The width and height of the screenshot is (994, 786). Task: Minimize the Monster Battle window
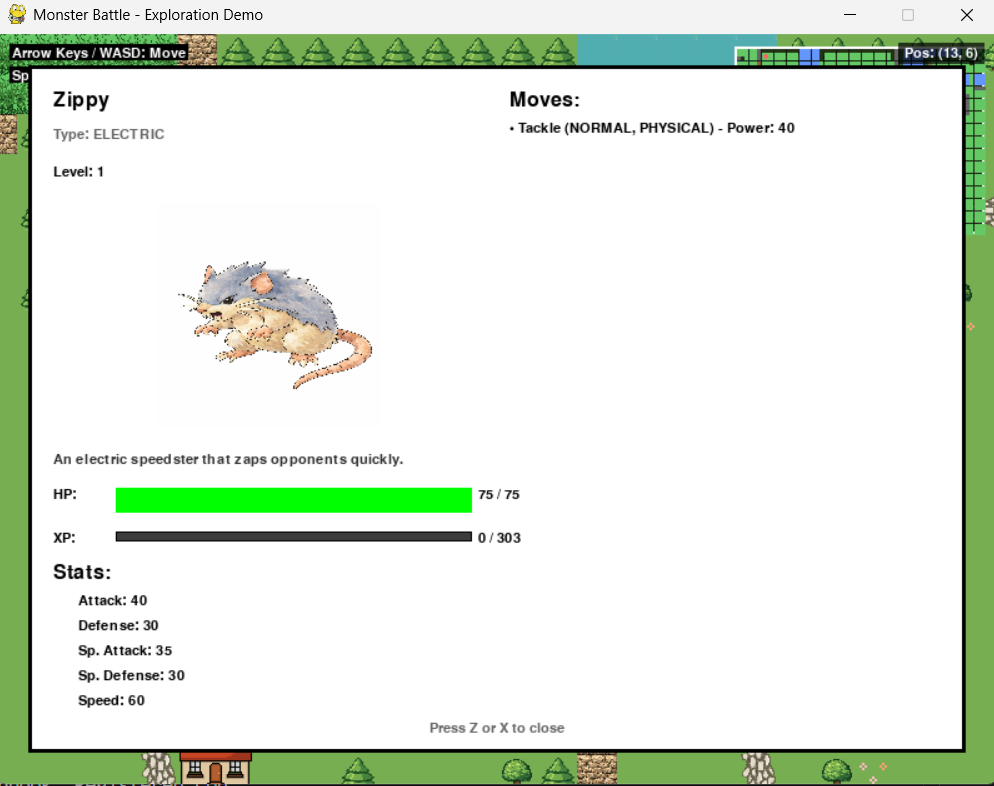pos(850,15)
